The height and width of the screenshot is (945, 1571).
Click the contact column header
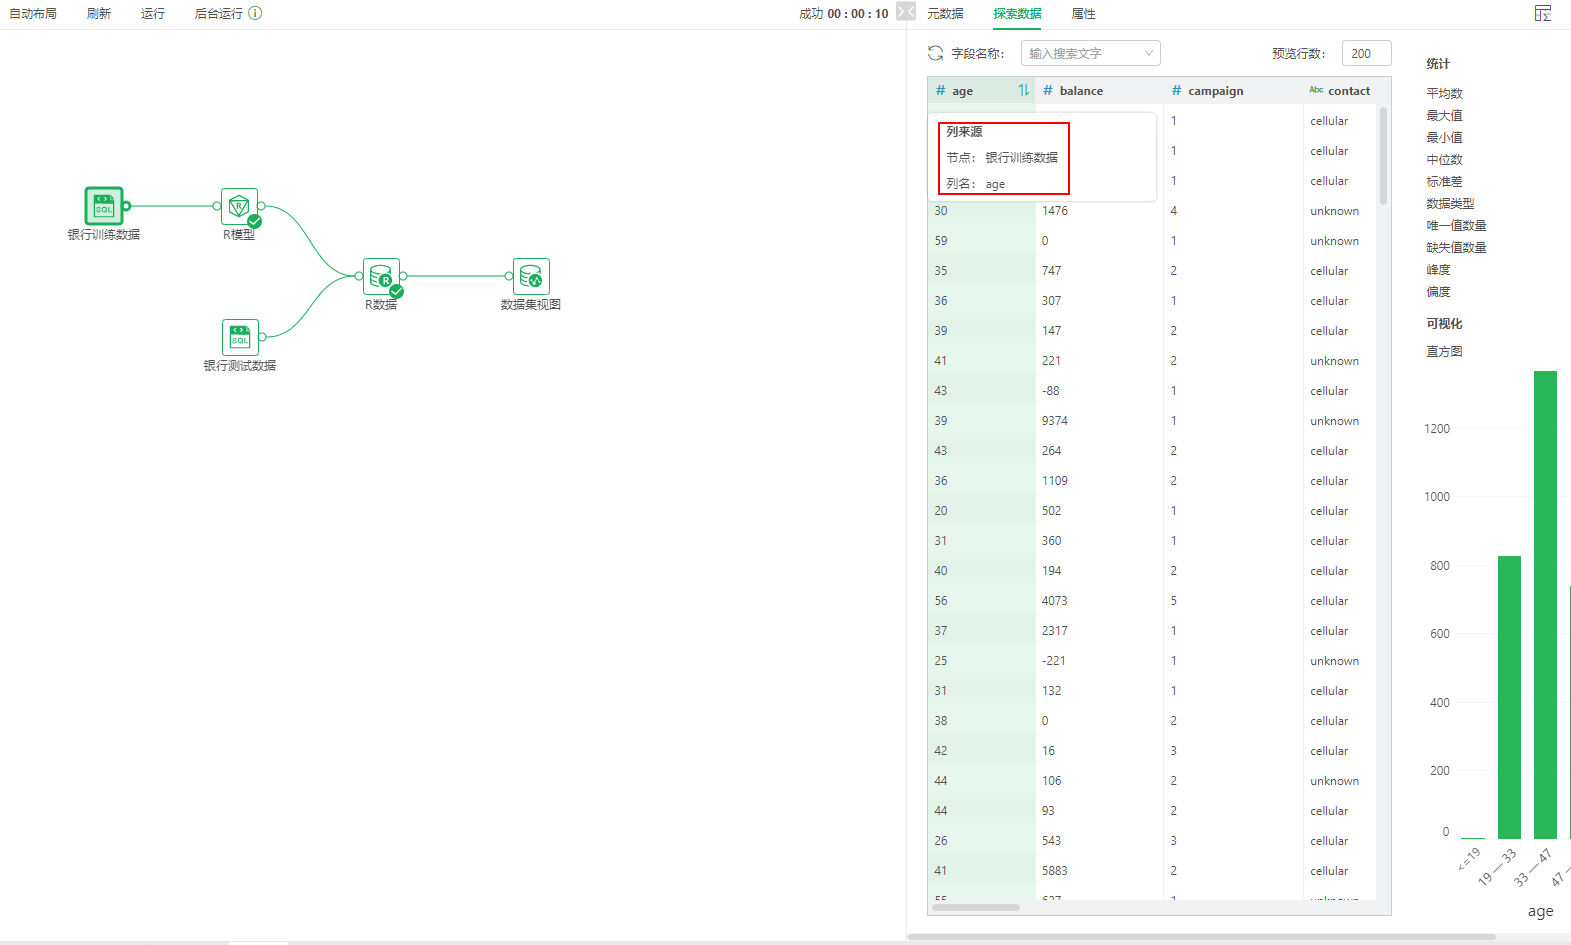[x=1349, y=90]
